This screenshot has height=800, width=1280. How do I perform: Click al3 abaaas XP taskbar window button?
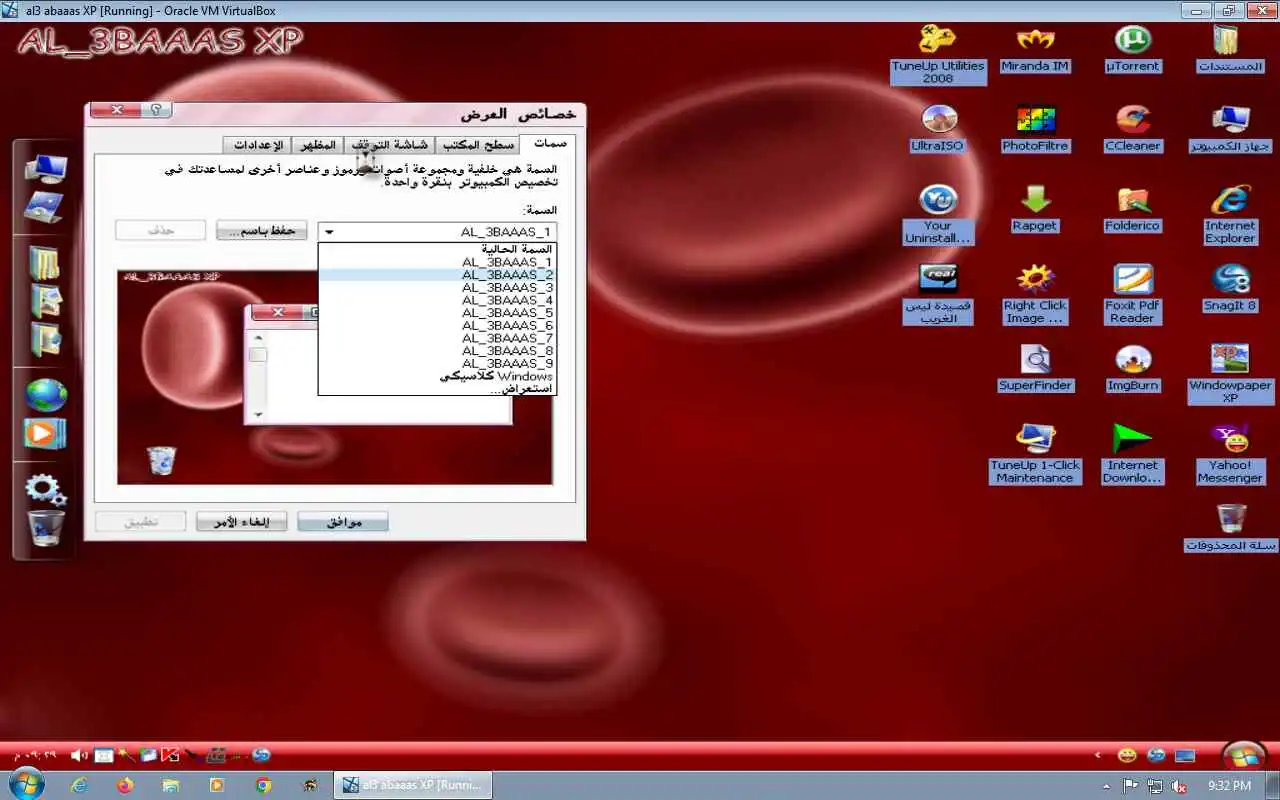414,785
